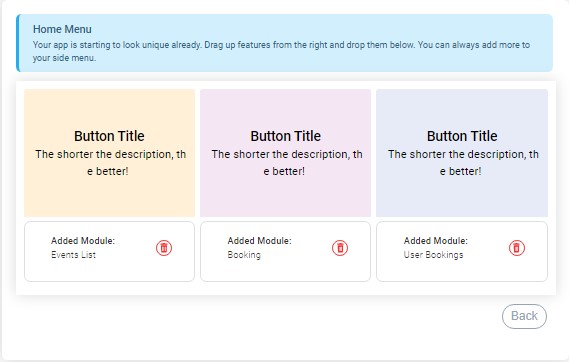Delete the Events List module with its trash icon
The image size is (569, 362).
[x=164, y=248]
